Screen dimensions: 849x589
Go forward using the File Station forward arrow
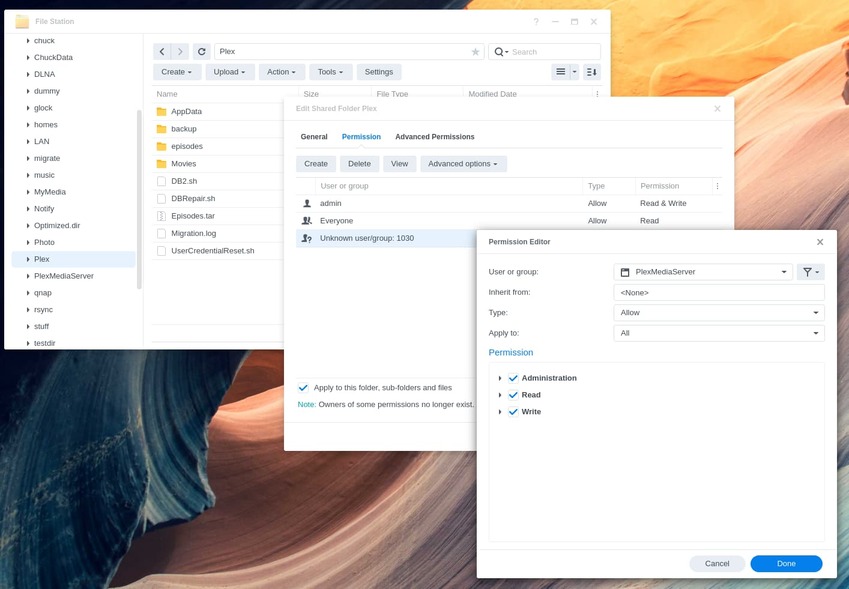click(180, 51)
